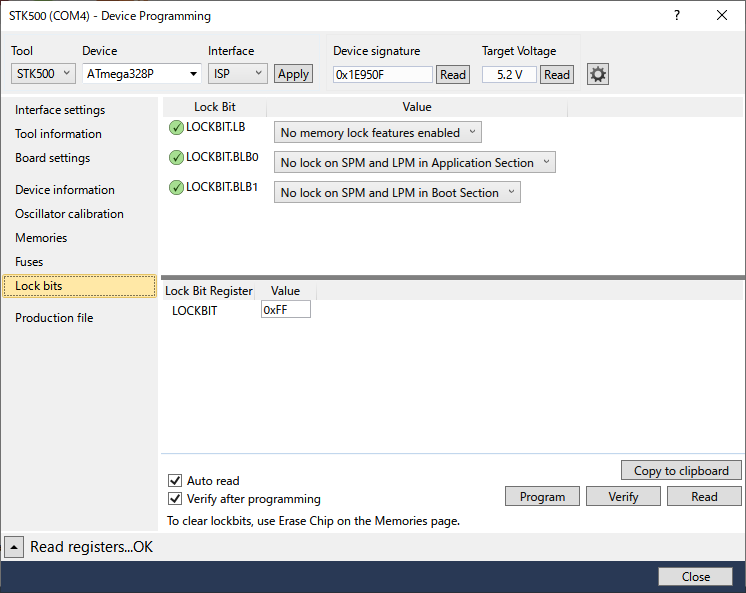Click the Program button
The width and height of the screenshot is (746, 593).
point(542,496)
